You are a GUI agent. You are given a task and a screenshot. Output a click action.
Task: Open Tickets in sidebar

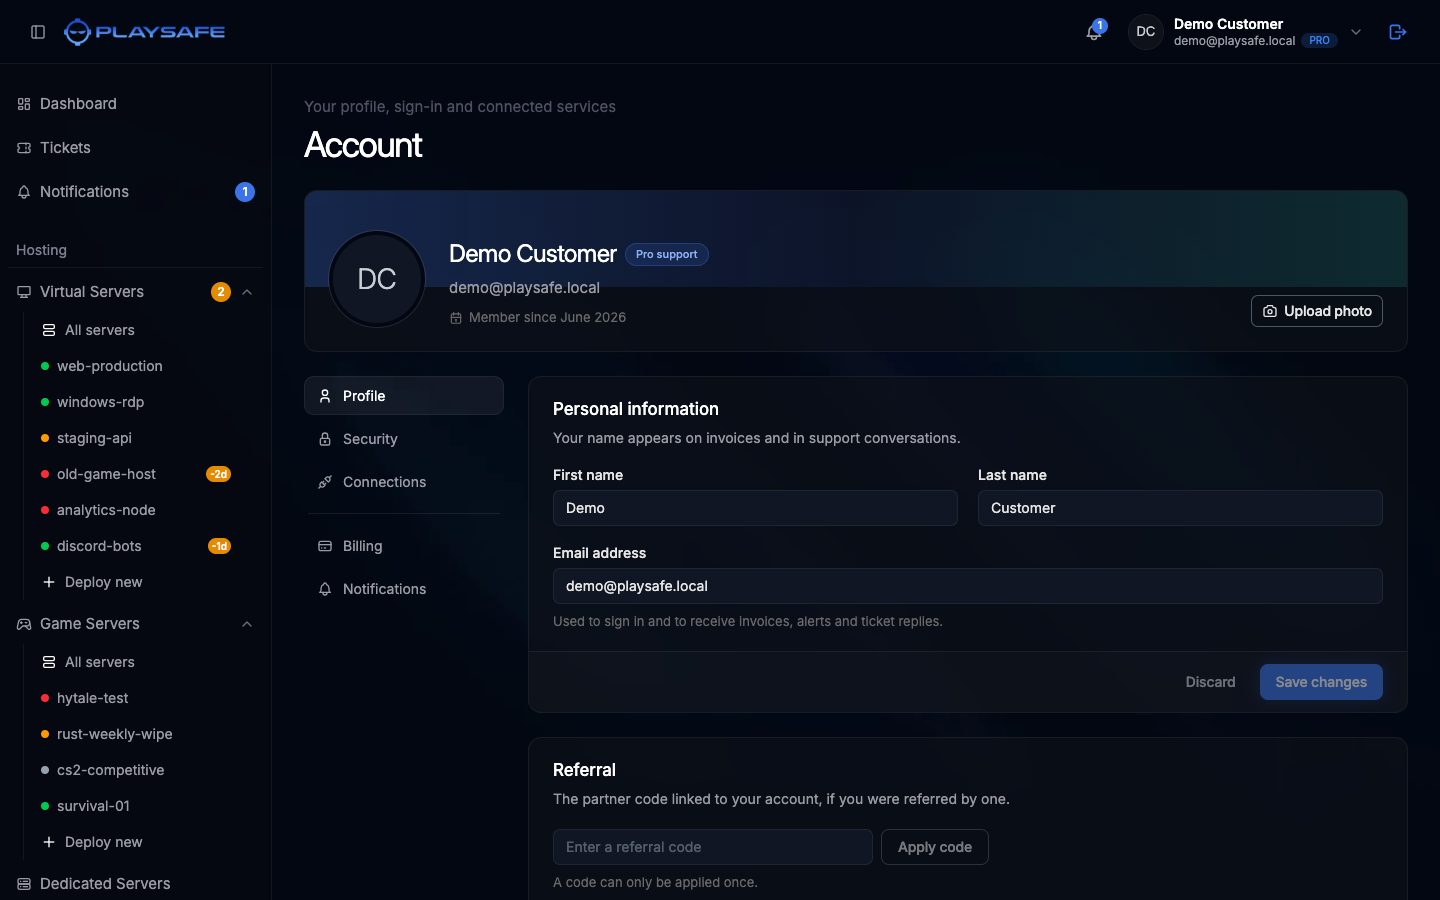pyautogui.click(x=136, y=148)
